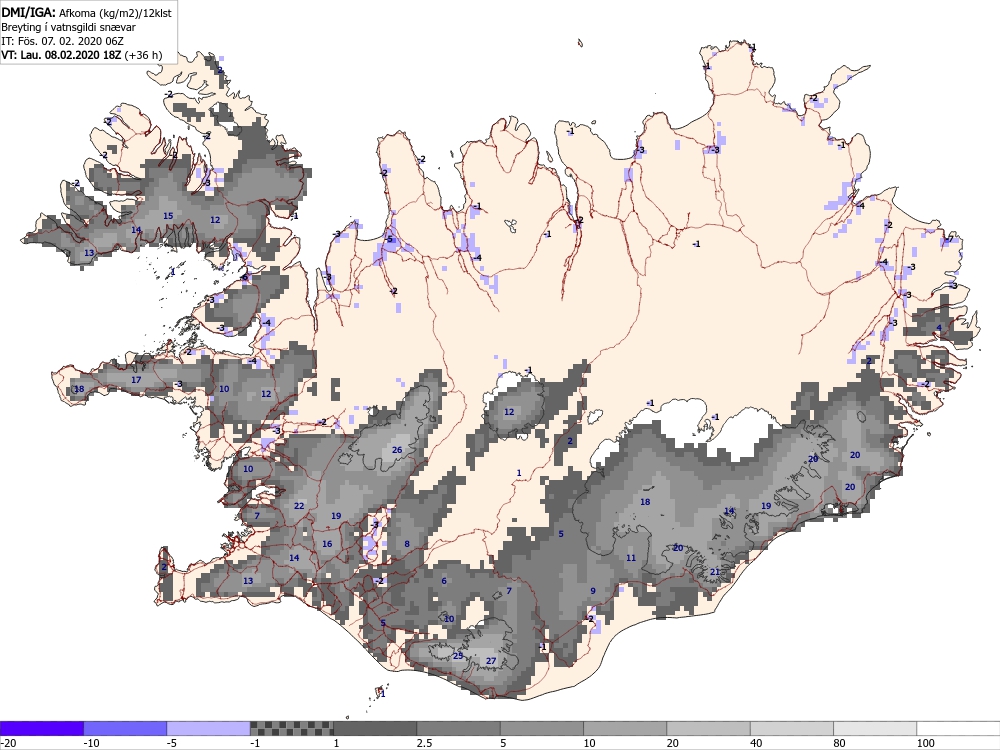Click the map value '26' on the glacier
The width and height of the screenshot is (1000, 750).
[x=397, y=450]
